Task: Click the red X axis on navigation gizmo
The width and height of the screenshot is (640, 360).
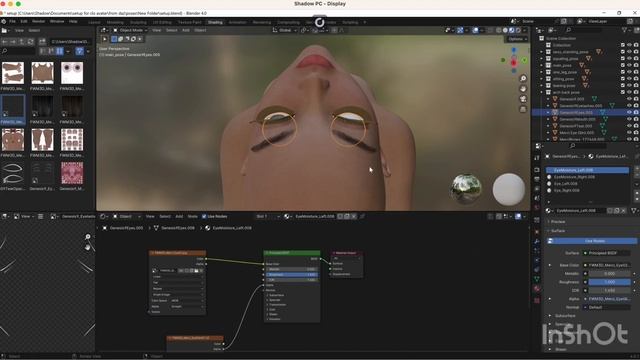Action: 513,62
